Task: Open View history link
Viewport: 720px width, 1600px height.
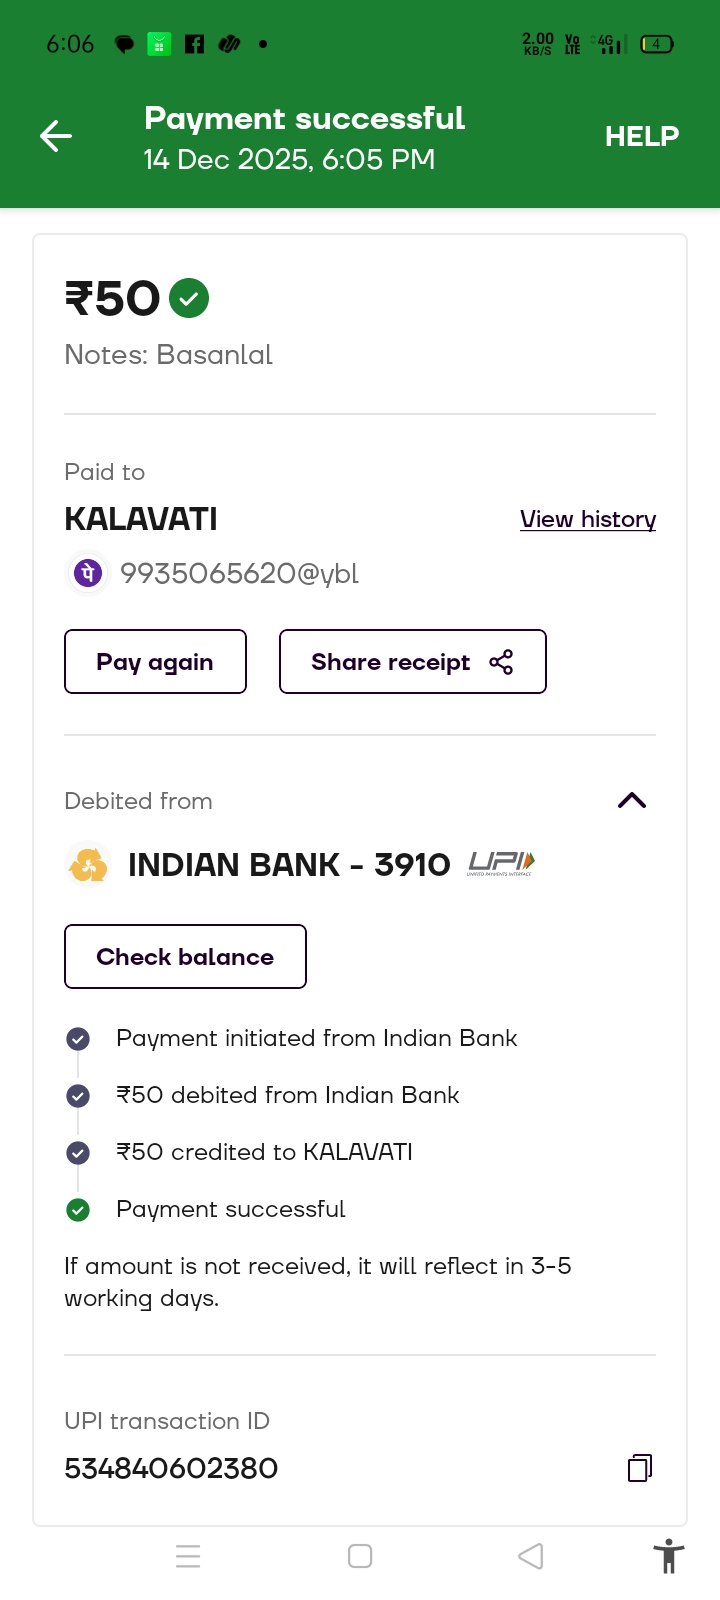Action: point(588,519)
